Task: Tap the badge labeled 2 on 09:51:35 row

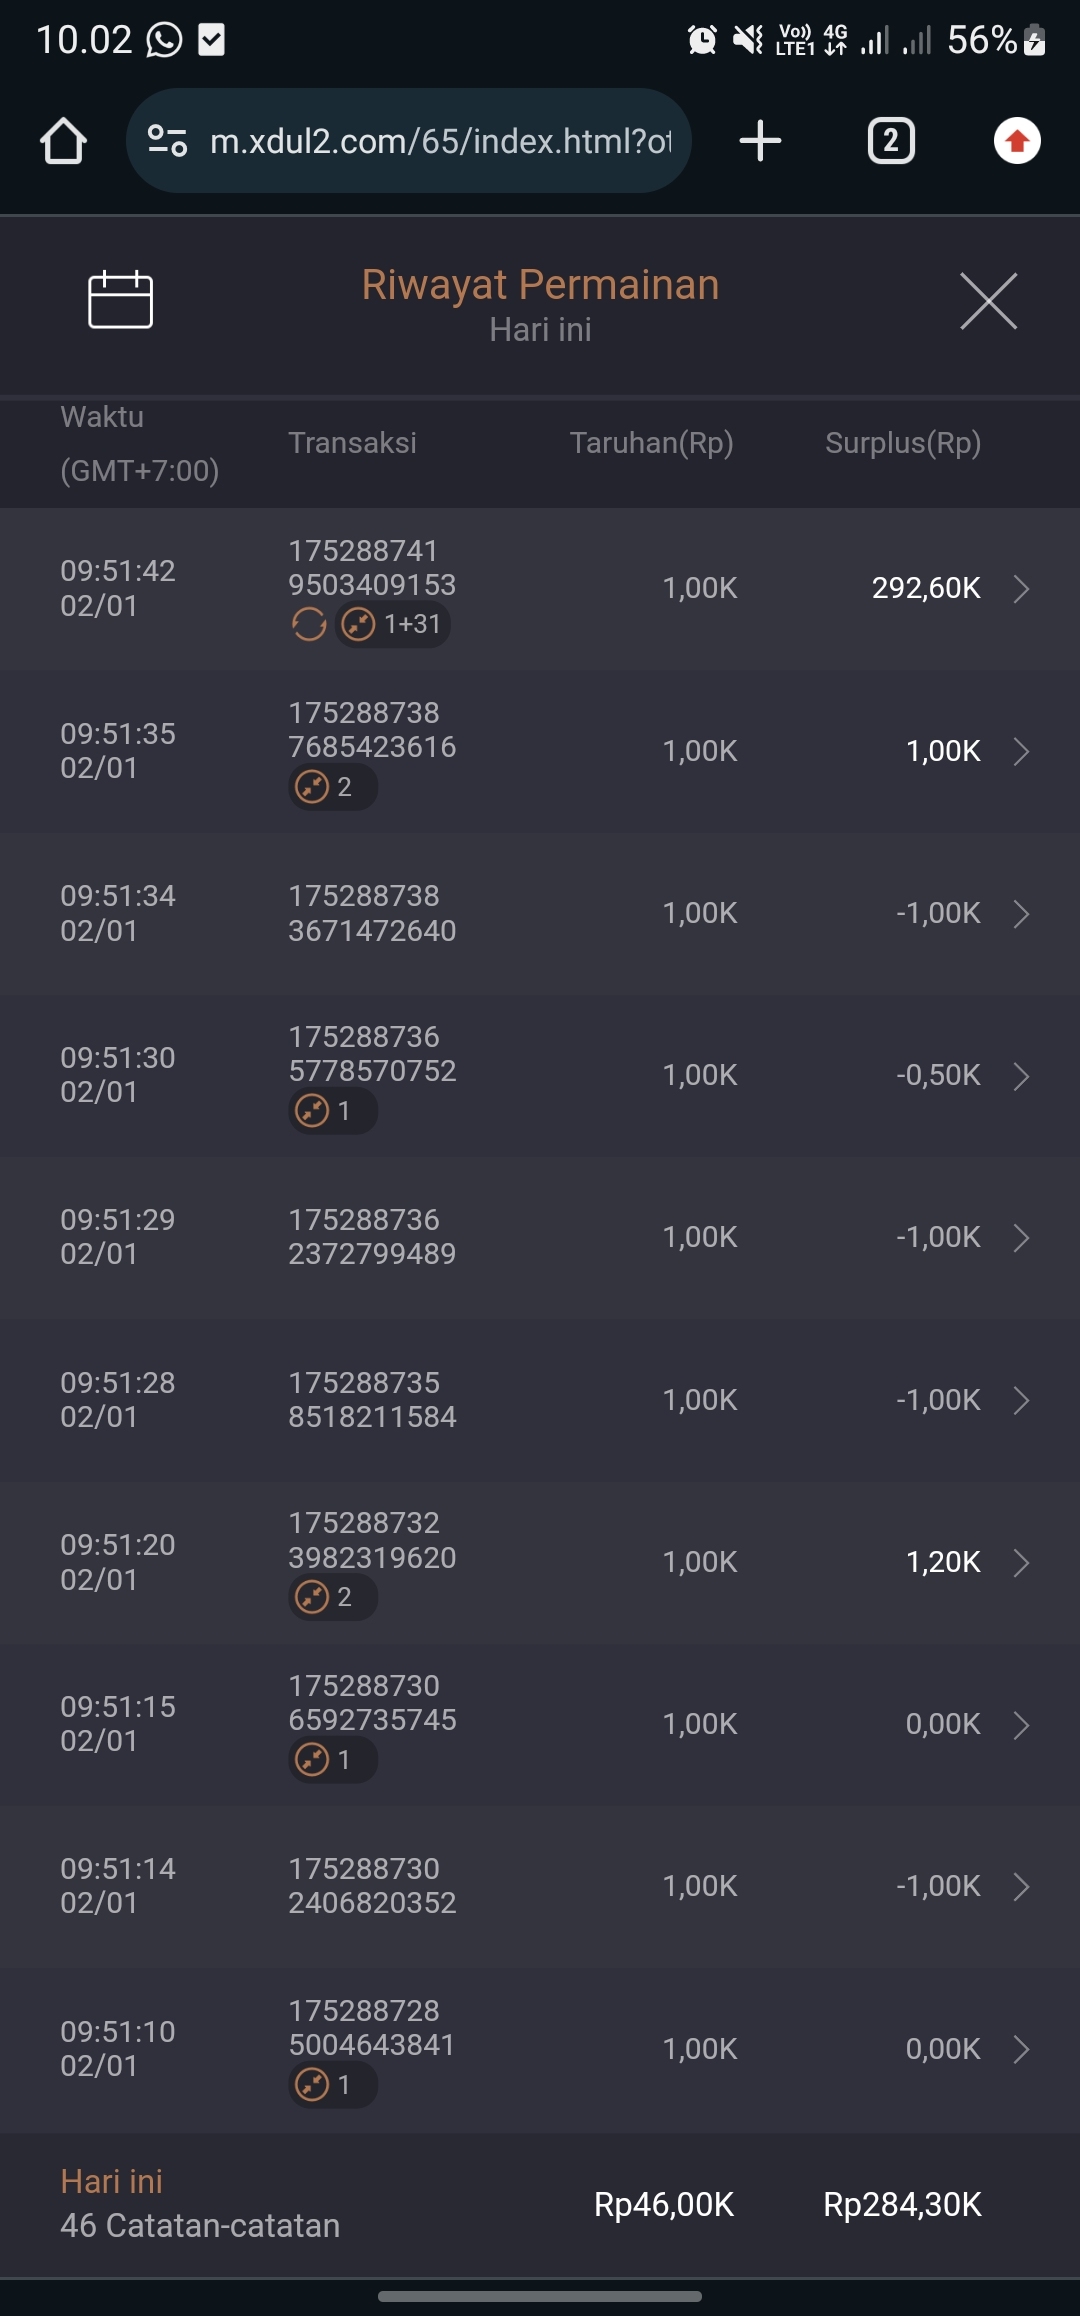Action: click(x=332, y=787)
